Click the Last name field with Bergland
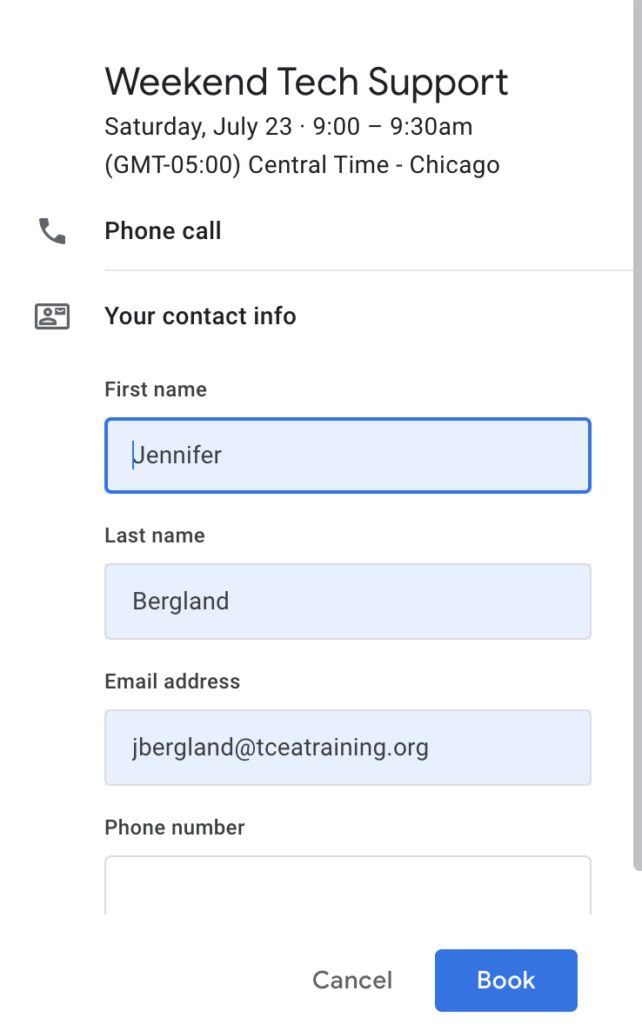 click(x=347, y=601)
